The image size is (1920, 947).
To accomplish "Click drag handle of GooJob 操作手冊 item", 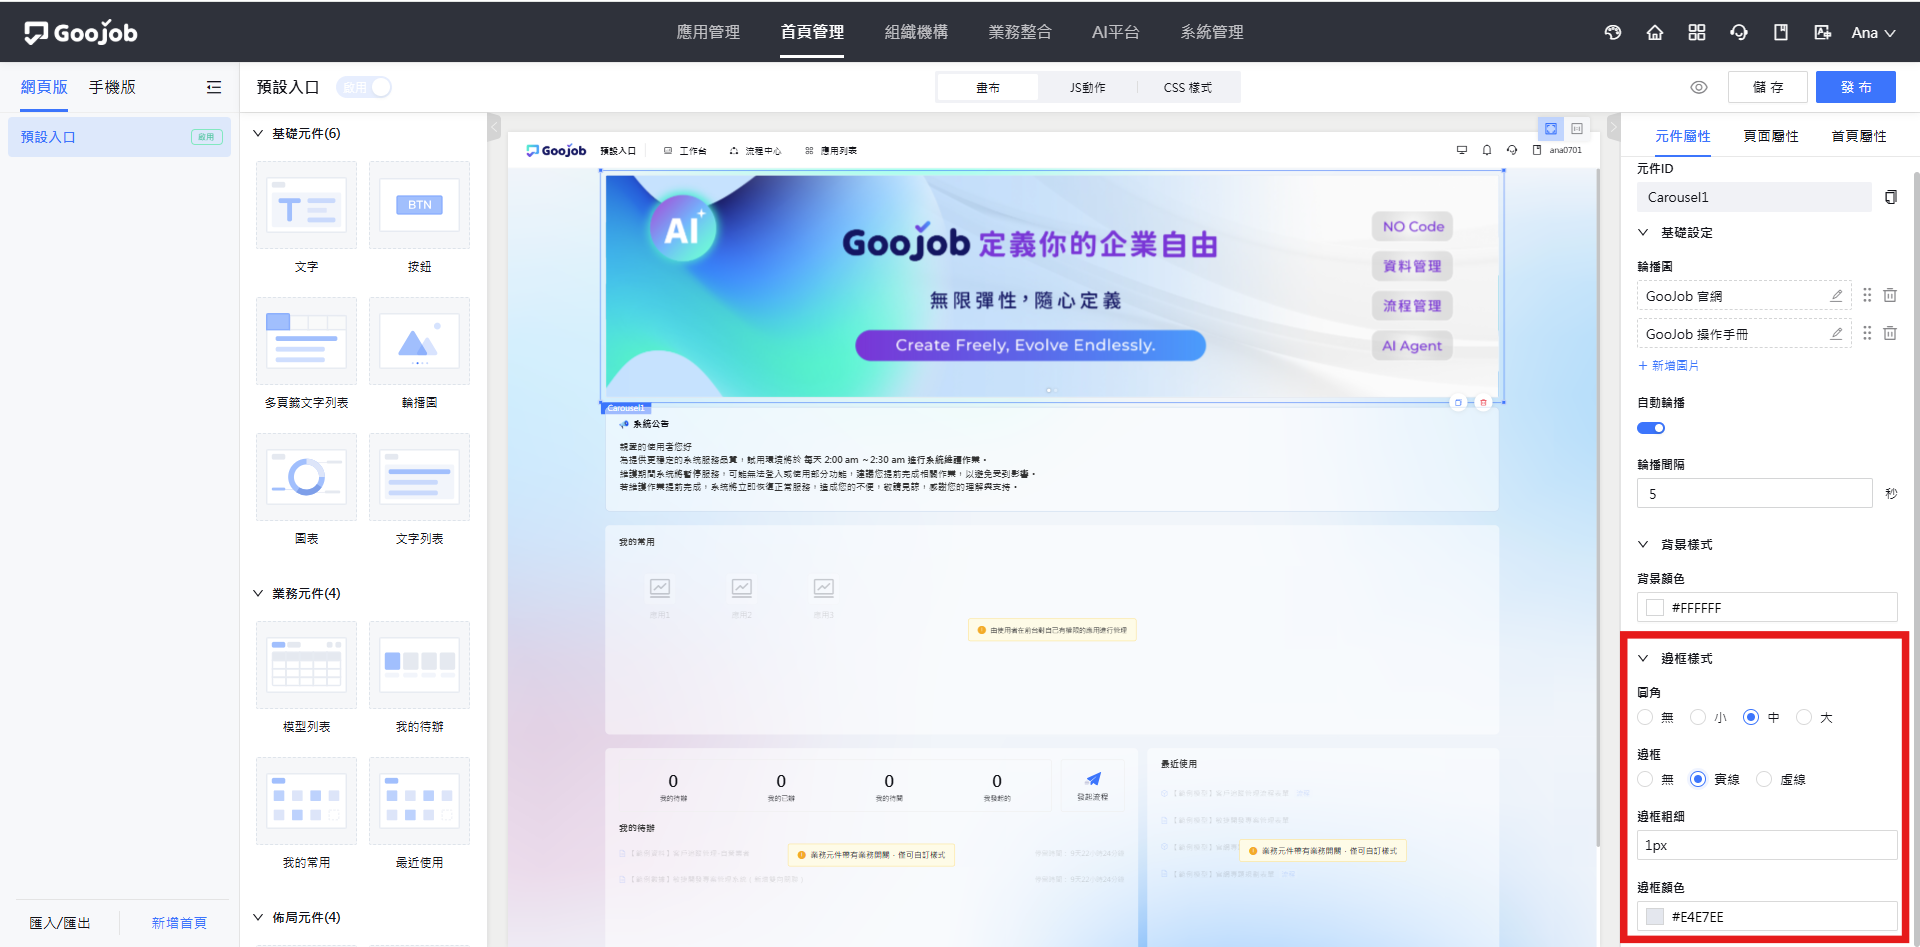I will coord(1867,333).
